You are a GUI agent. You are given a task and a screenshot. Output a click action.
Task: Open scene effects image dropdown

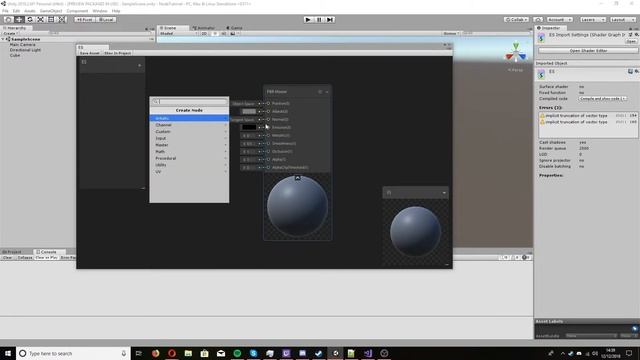click(x=234, y=33)
